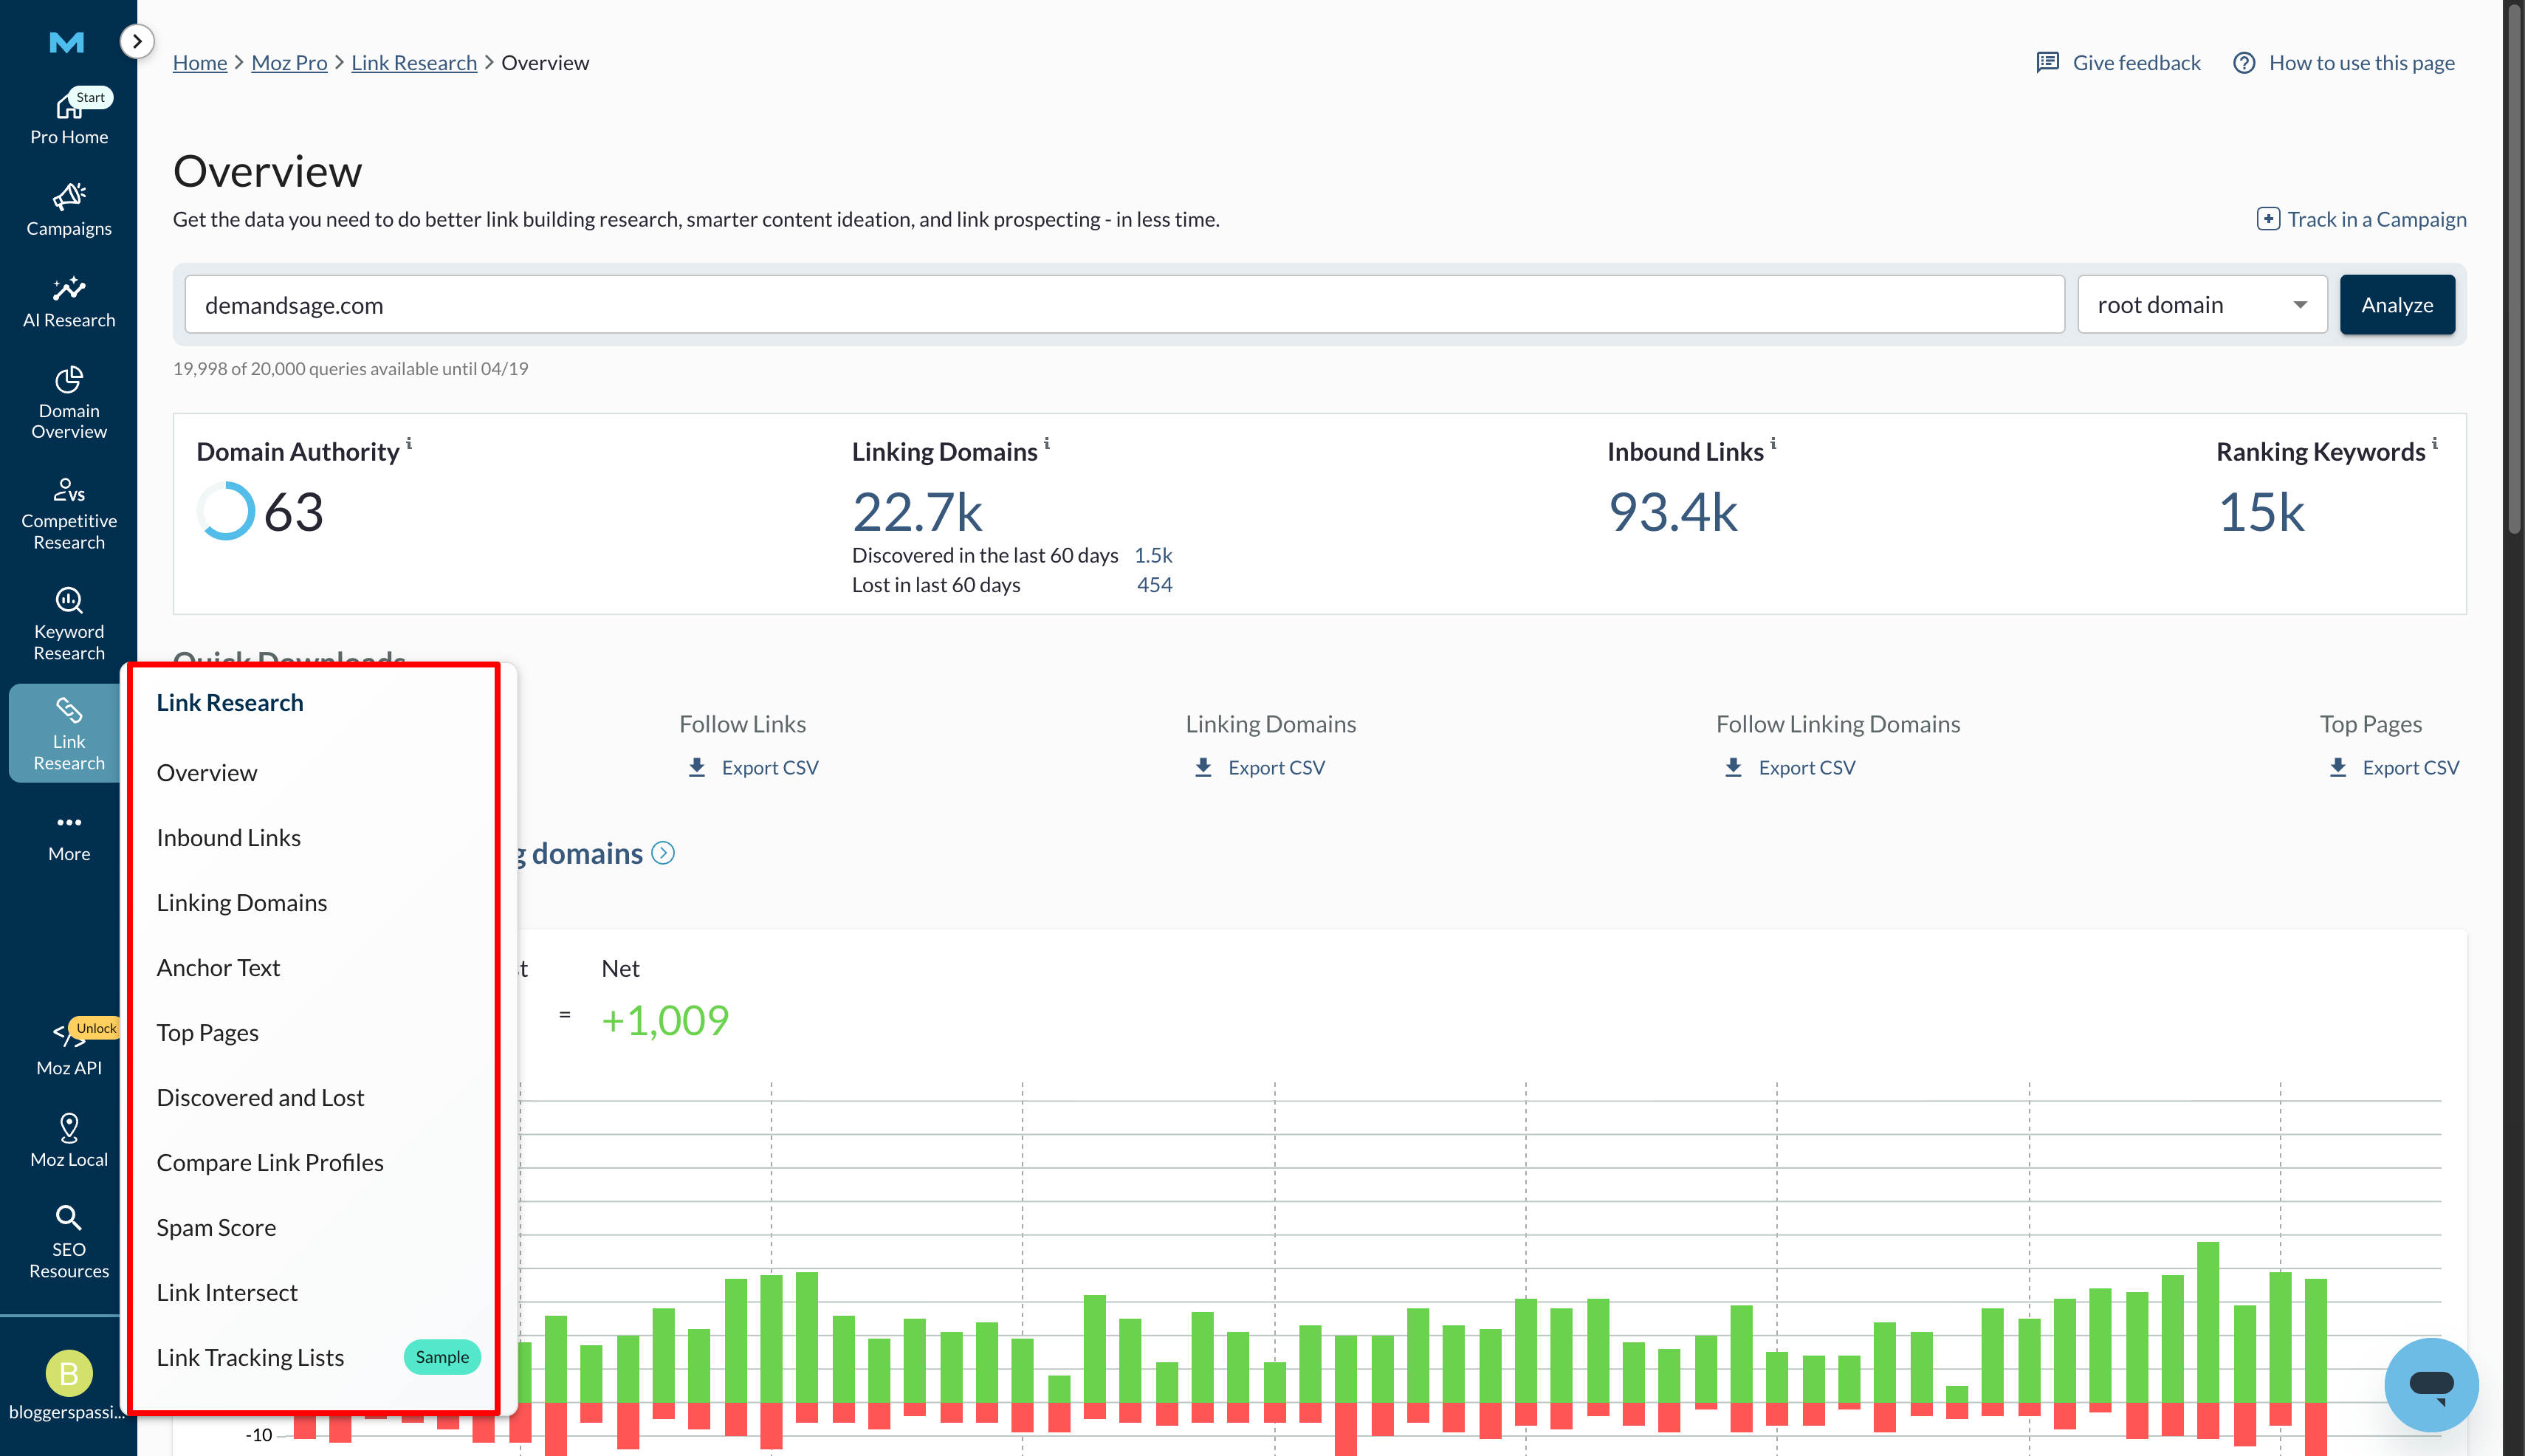Image resolution: width=2525 pixels, height=1456 pixels.
Task: Open Keyword Research in the sidebar
Action: pos(68,622)
